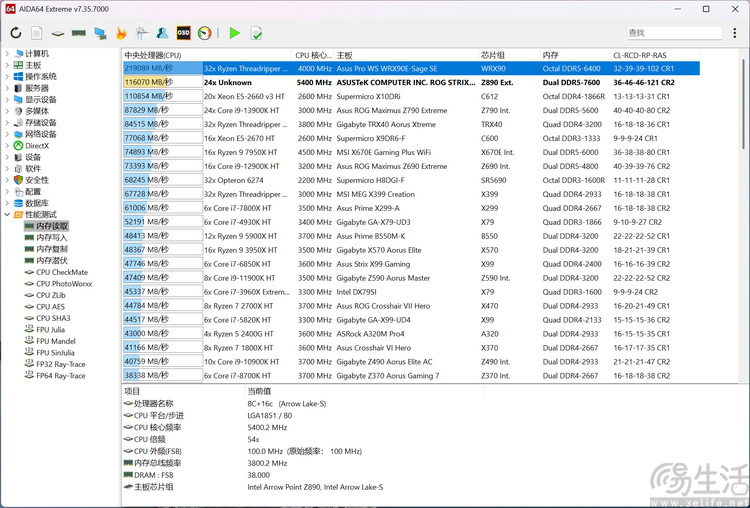Click the Refresh toolbar icon
750x508 pixels.
pyautogui.click(x=16, y=33)
